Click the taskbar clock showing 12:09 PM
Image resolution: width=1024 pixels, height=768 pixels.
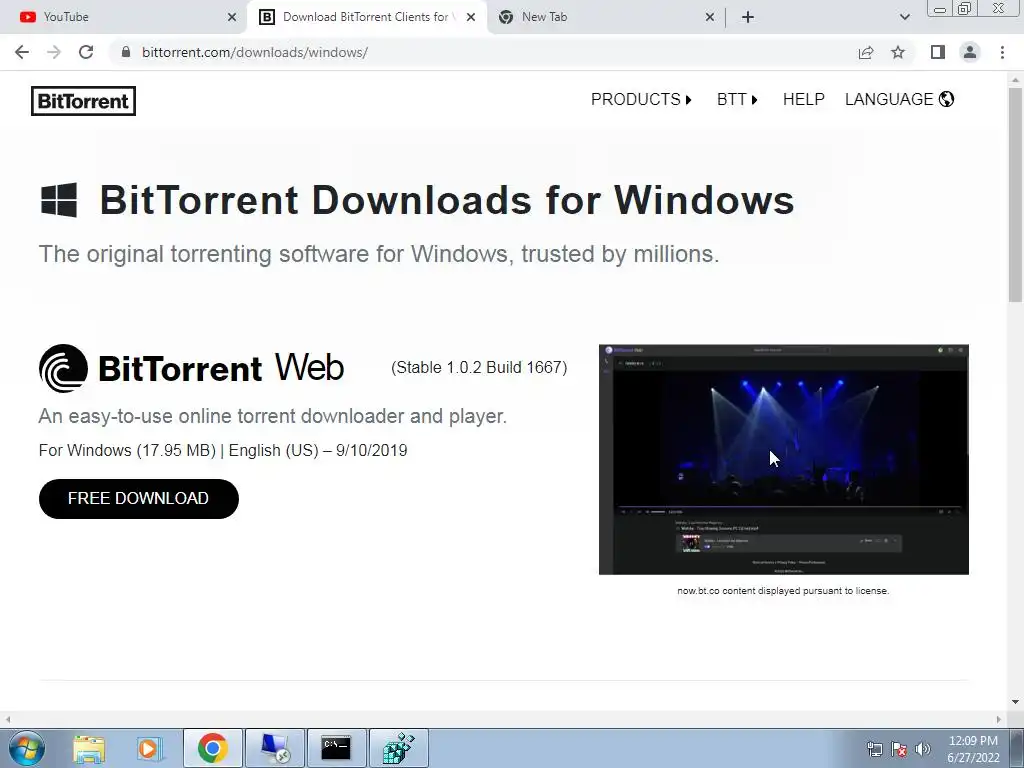973,749
